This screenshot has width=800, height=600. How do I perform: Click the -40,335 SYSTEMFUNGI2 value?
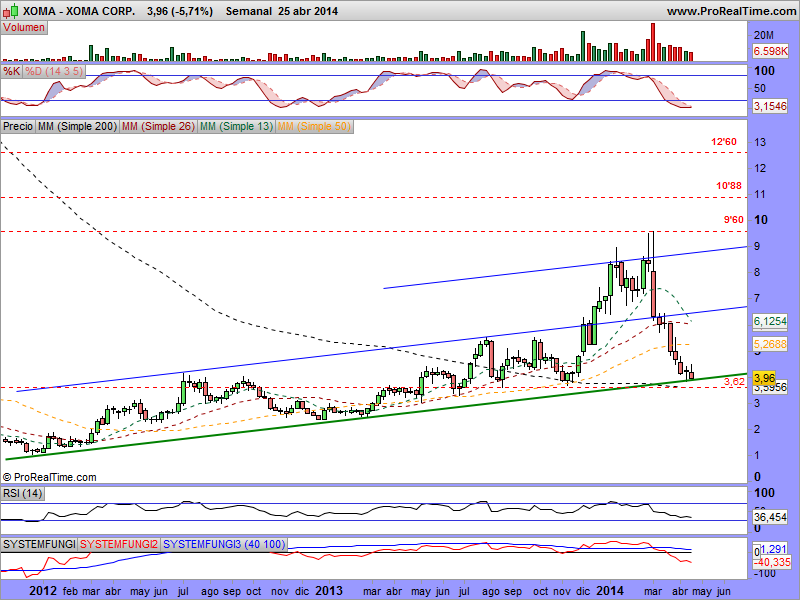pyautogui.click(x=772, y=562)
